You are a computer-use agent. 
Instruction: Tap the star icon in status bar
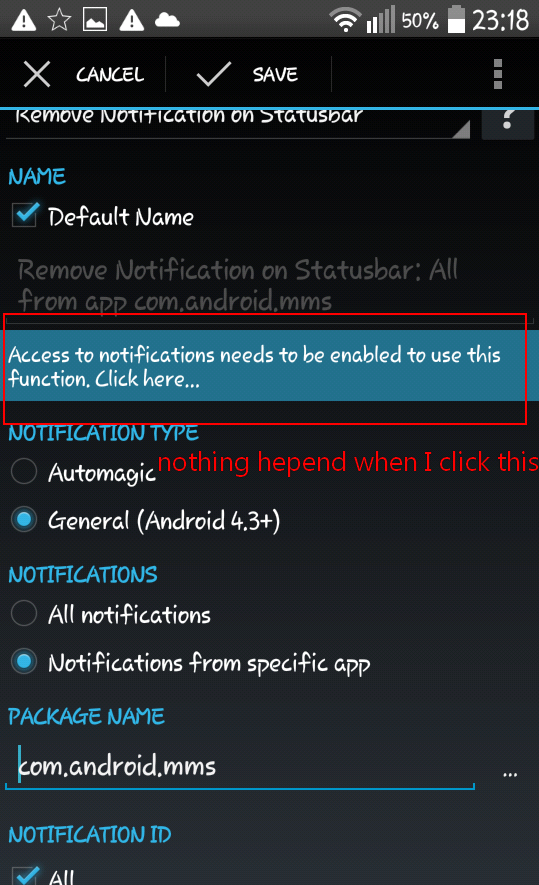59,21
